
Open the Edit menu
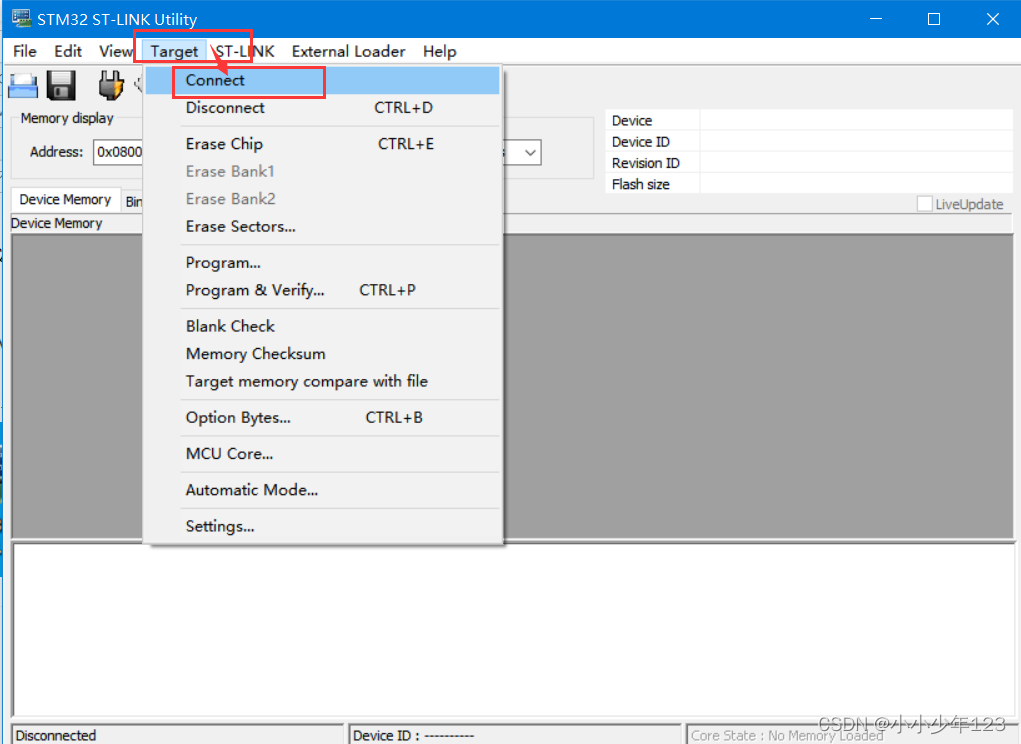[x=68, y=51]
